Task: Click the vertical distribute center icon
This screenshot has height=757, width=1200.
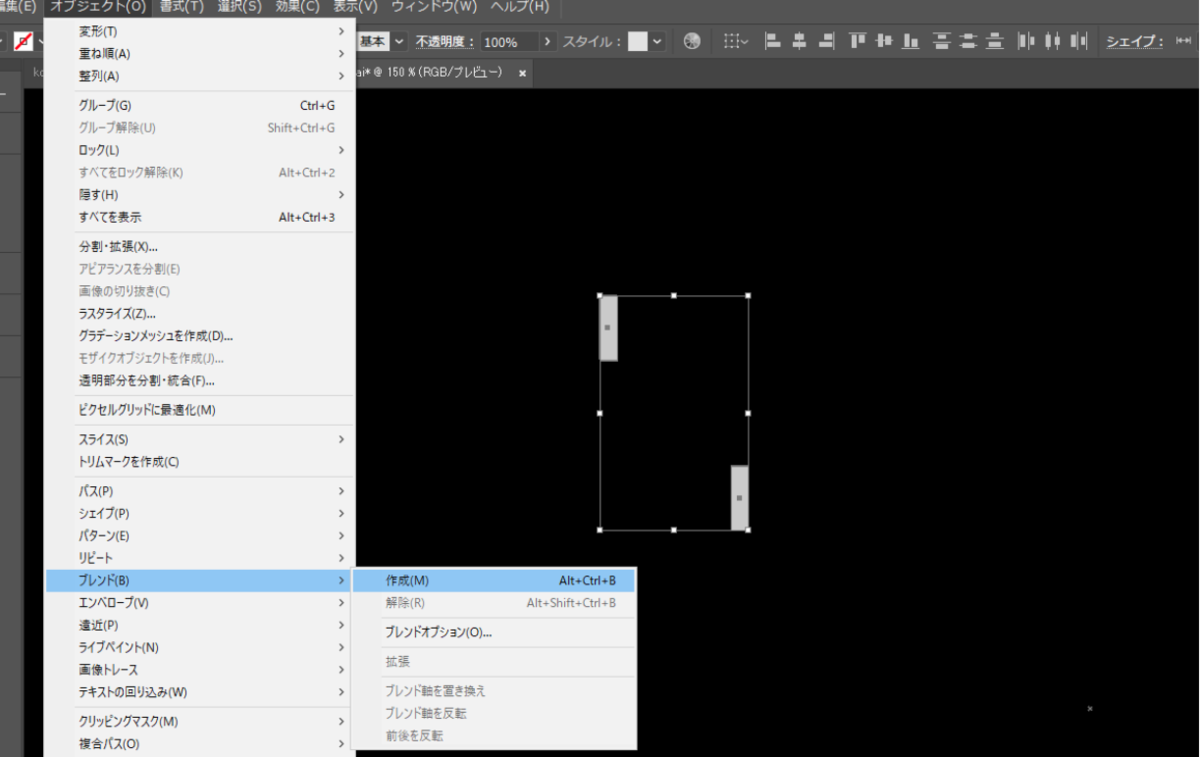Action: (x=967, y=41)
